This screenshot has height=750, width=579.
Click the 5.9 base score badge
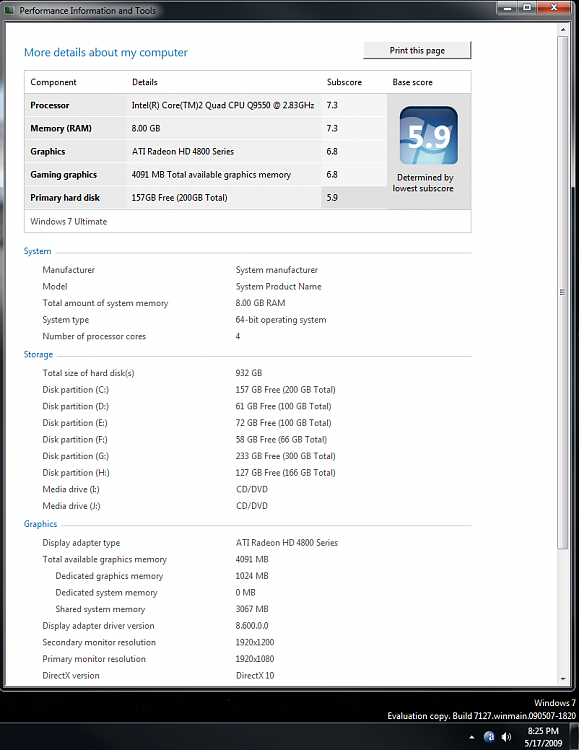coord(429,135)
